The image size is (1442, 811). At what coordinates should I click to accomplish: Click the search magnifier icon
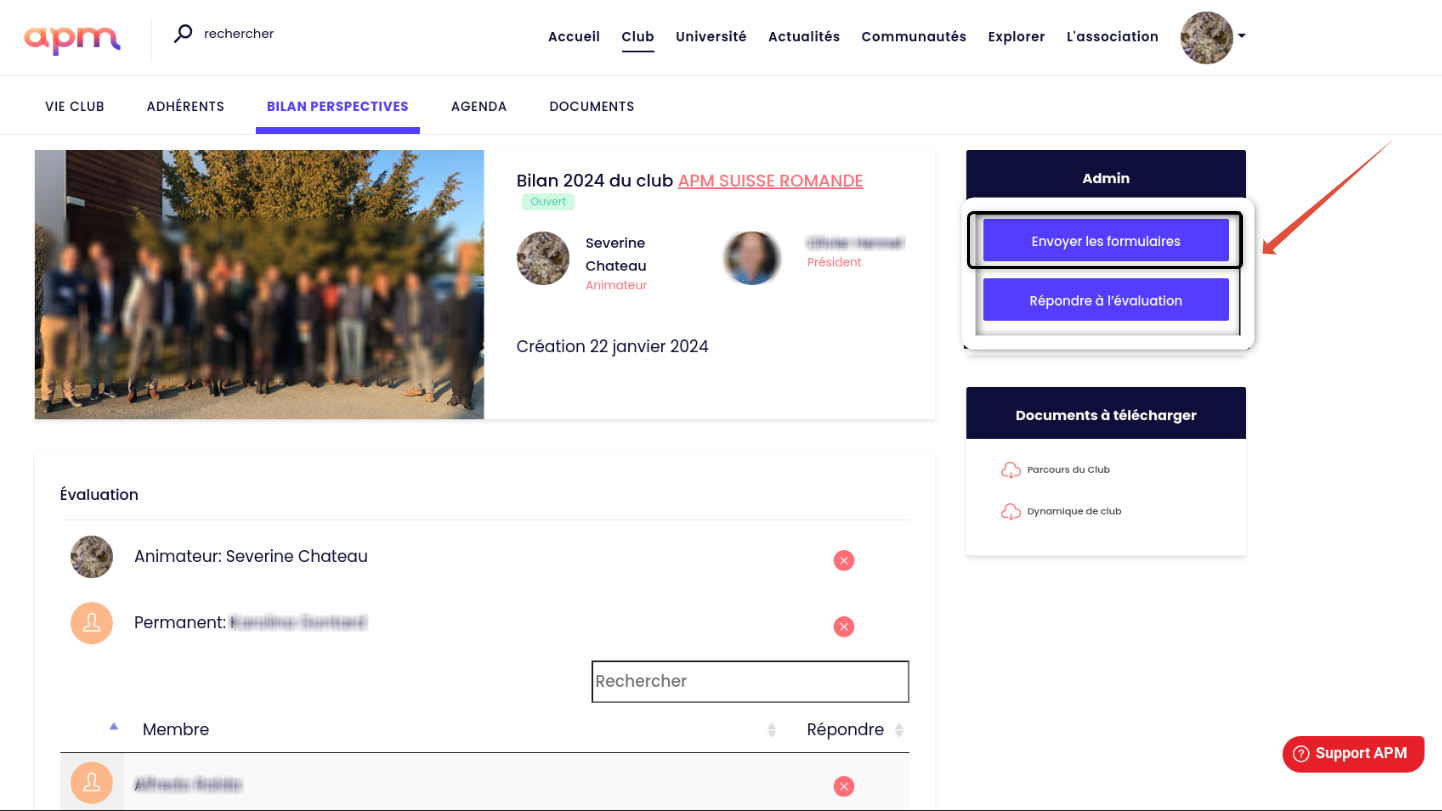coord(183,34)
